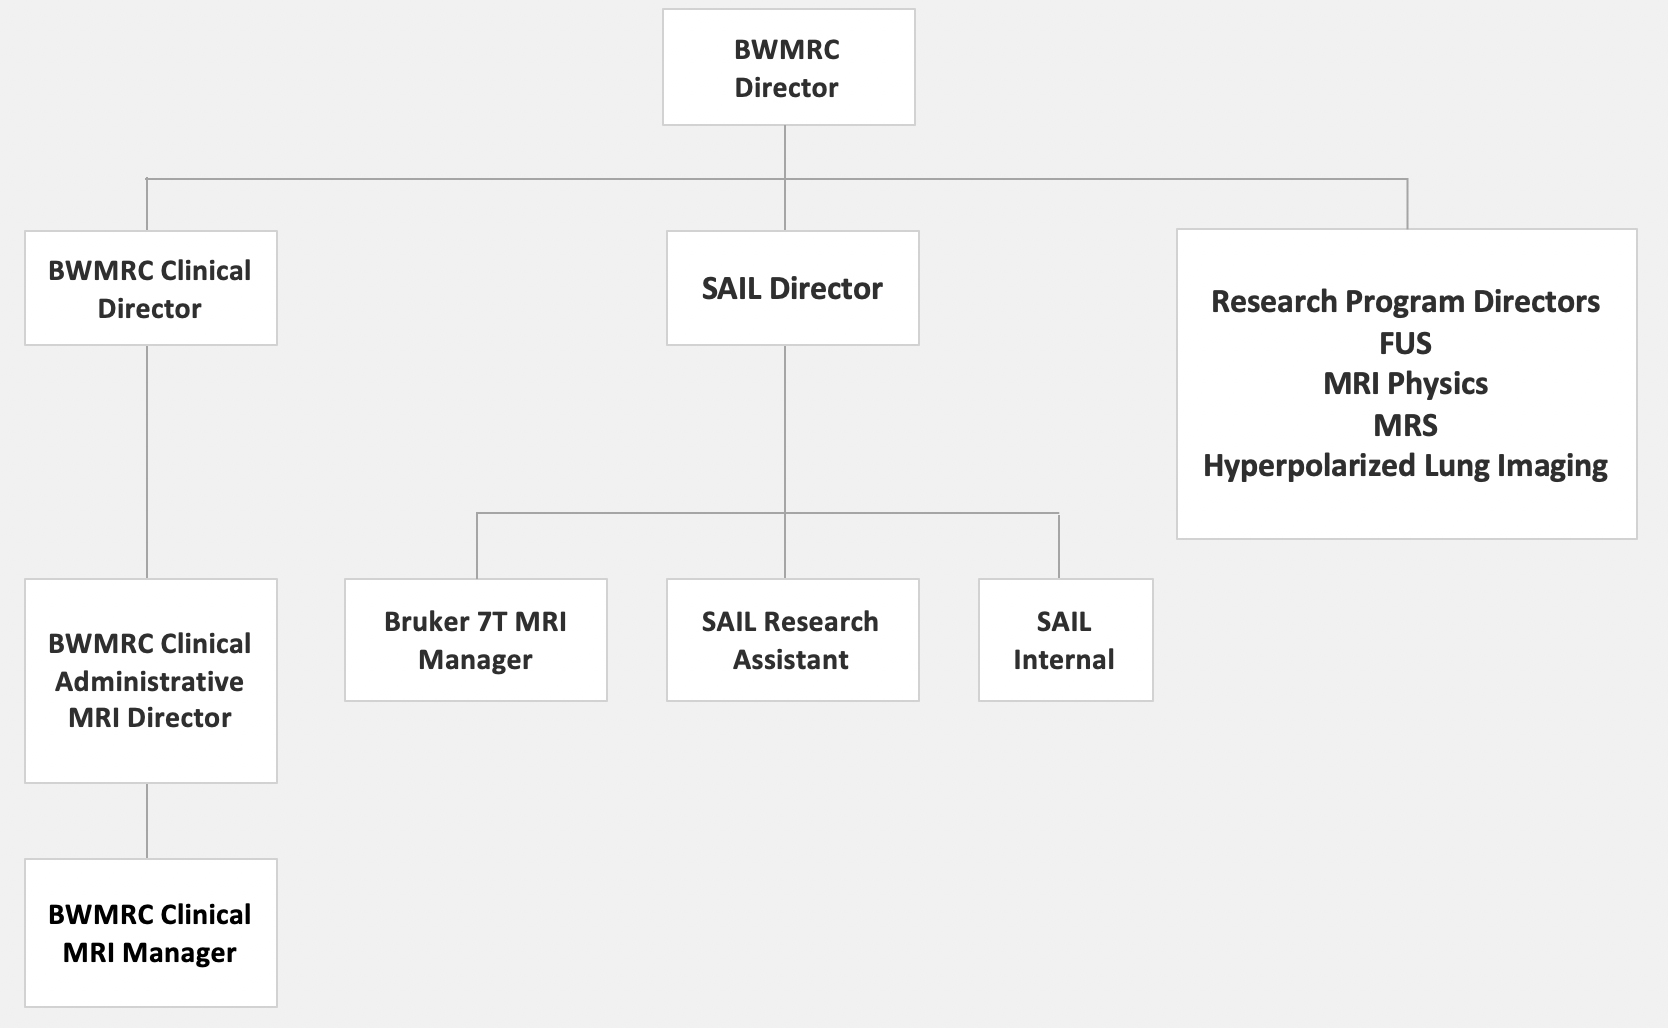Select the FUS text line
The width and height of the screenshot is (1668, 1028).
coord(1405,344)
